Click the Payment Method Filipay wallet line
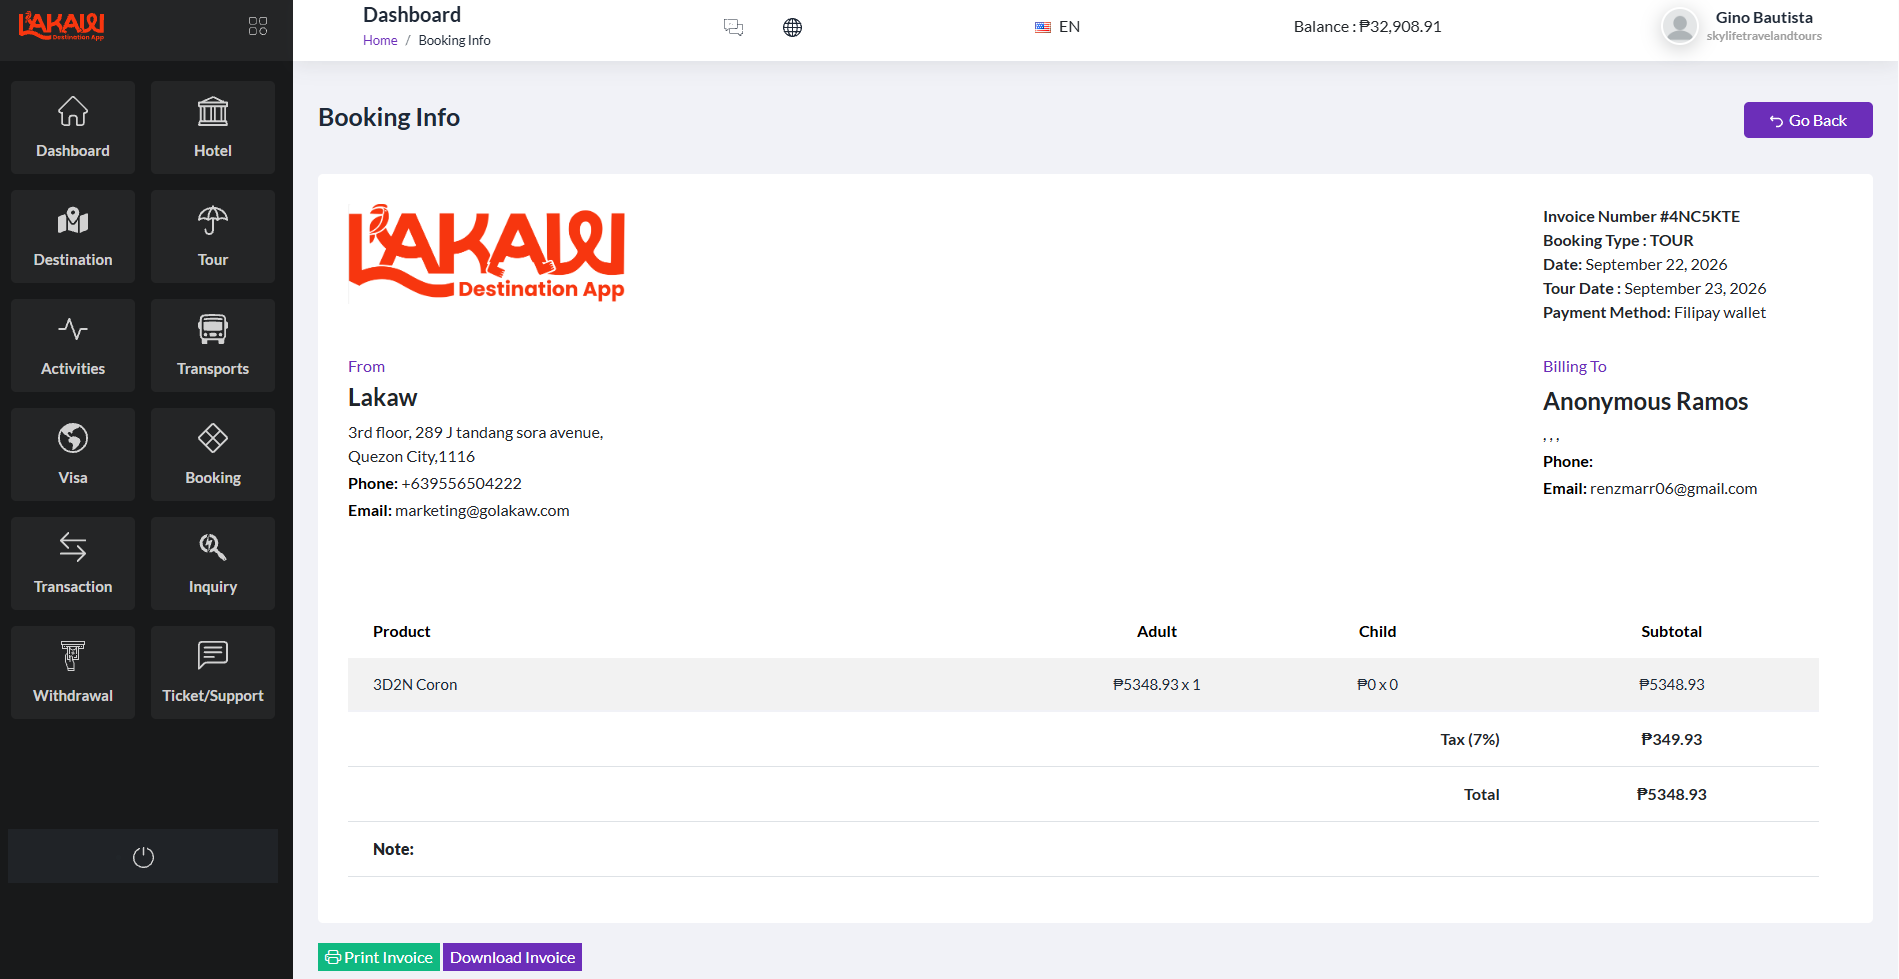 [1654, 313]
